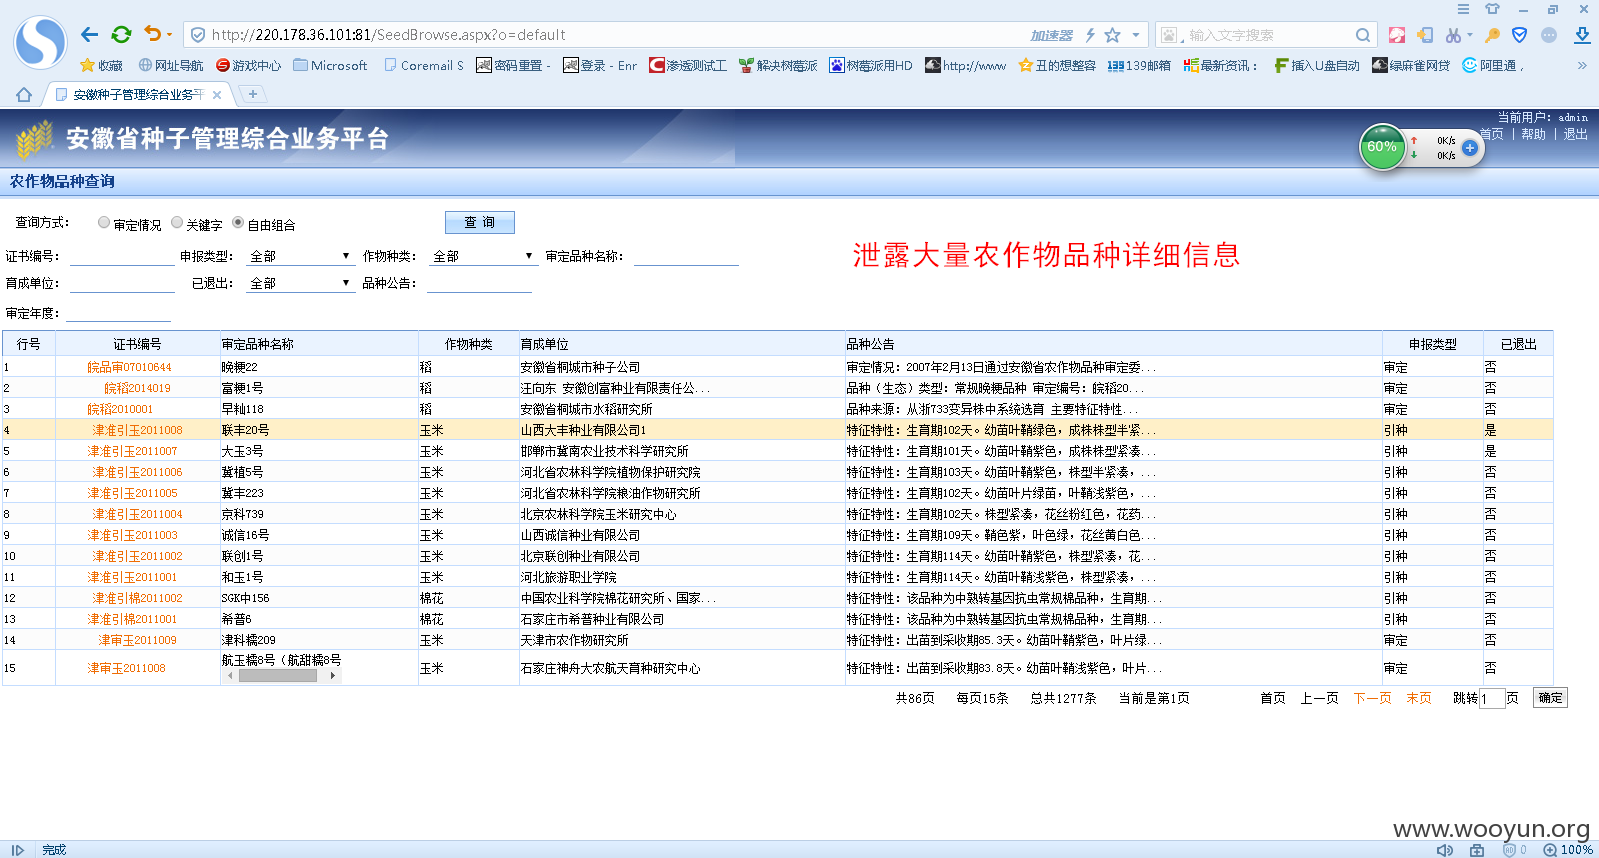Click the red square toolbar extension icon
Viewport: 1599px width, 858px height.
pos(1397,35)
